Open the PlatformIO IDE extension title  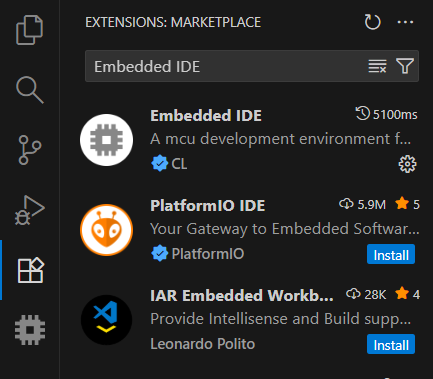click(208, 205)
